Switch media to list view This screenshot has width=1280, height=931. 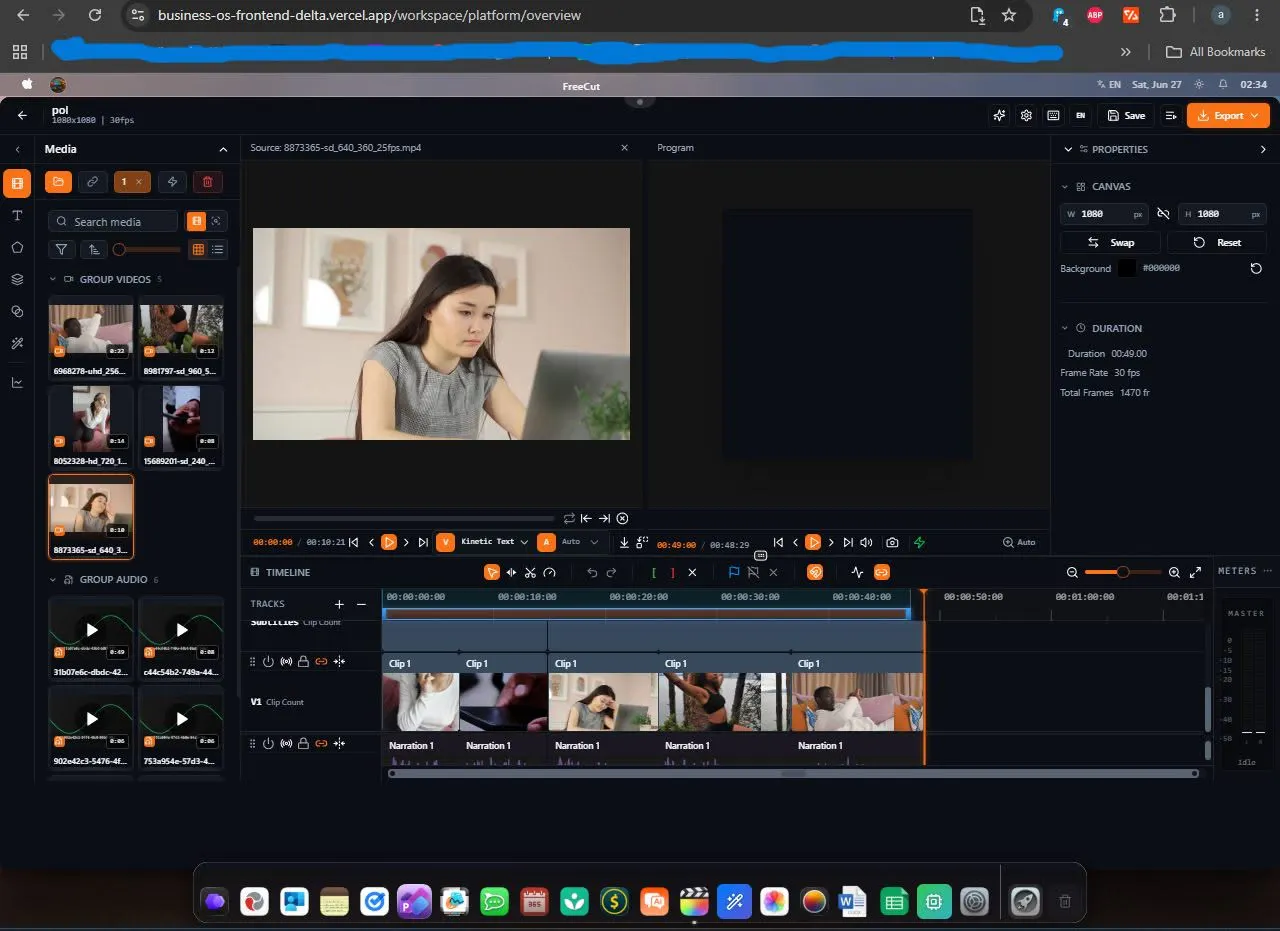(x=218, y=249)
